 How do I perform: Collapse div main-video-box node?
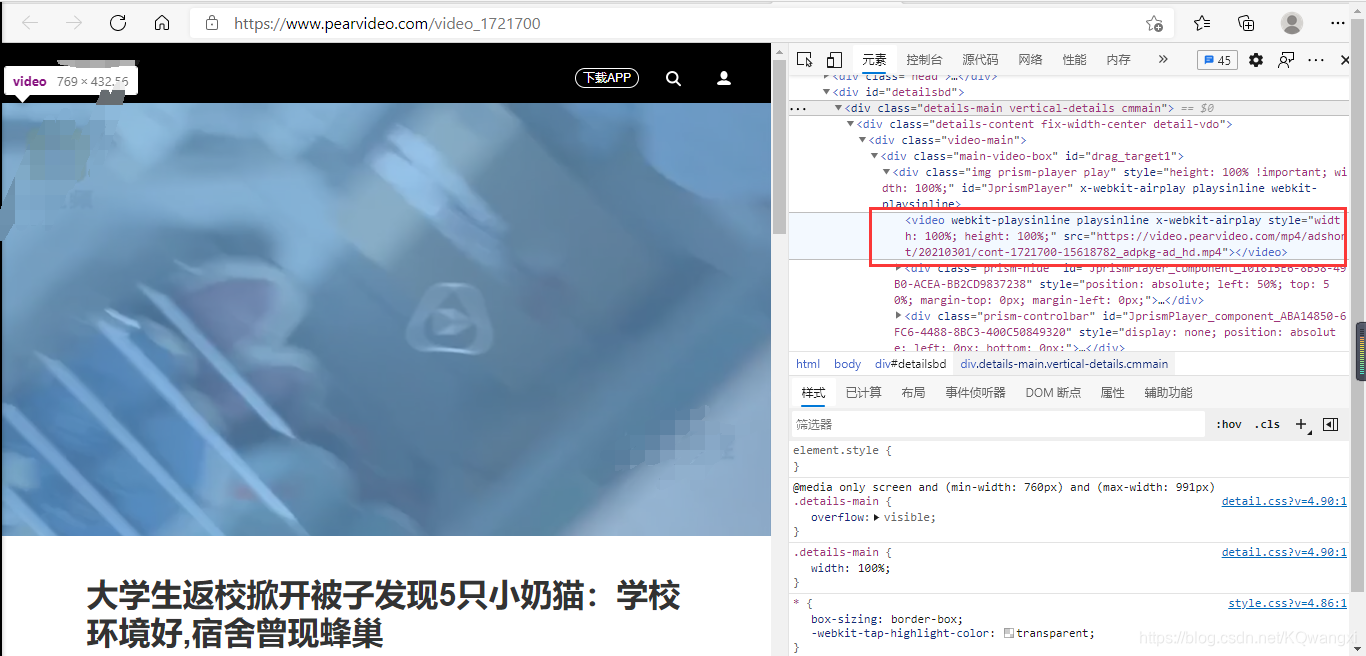[874, 156]
